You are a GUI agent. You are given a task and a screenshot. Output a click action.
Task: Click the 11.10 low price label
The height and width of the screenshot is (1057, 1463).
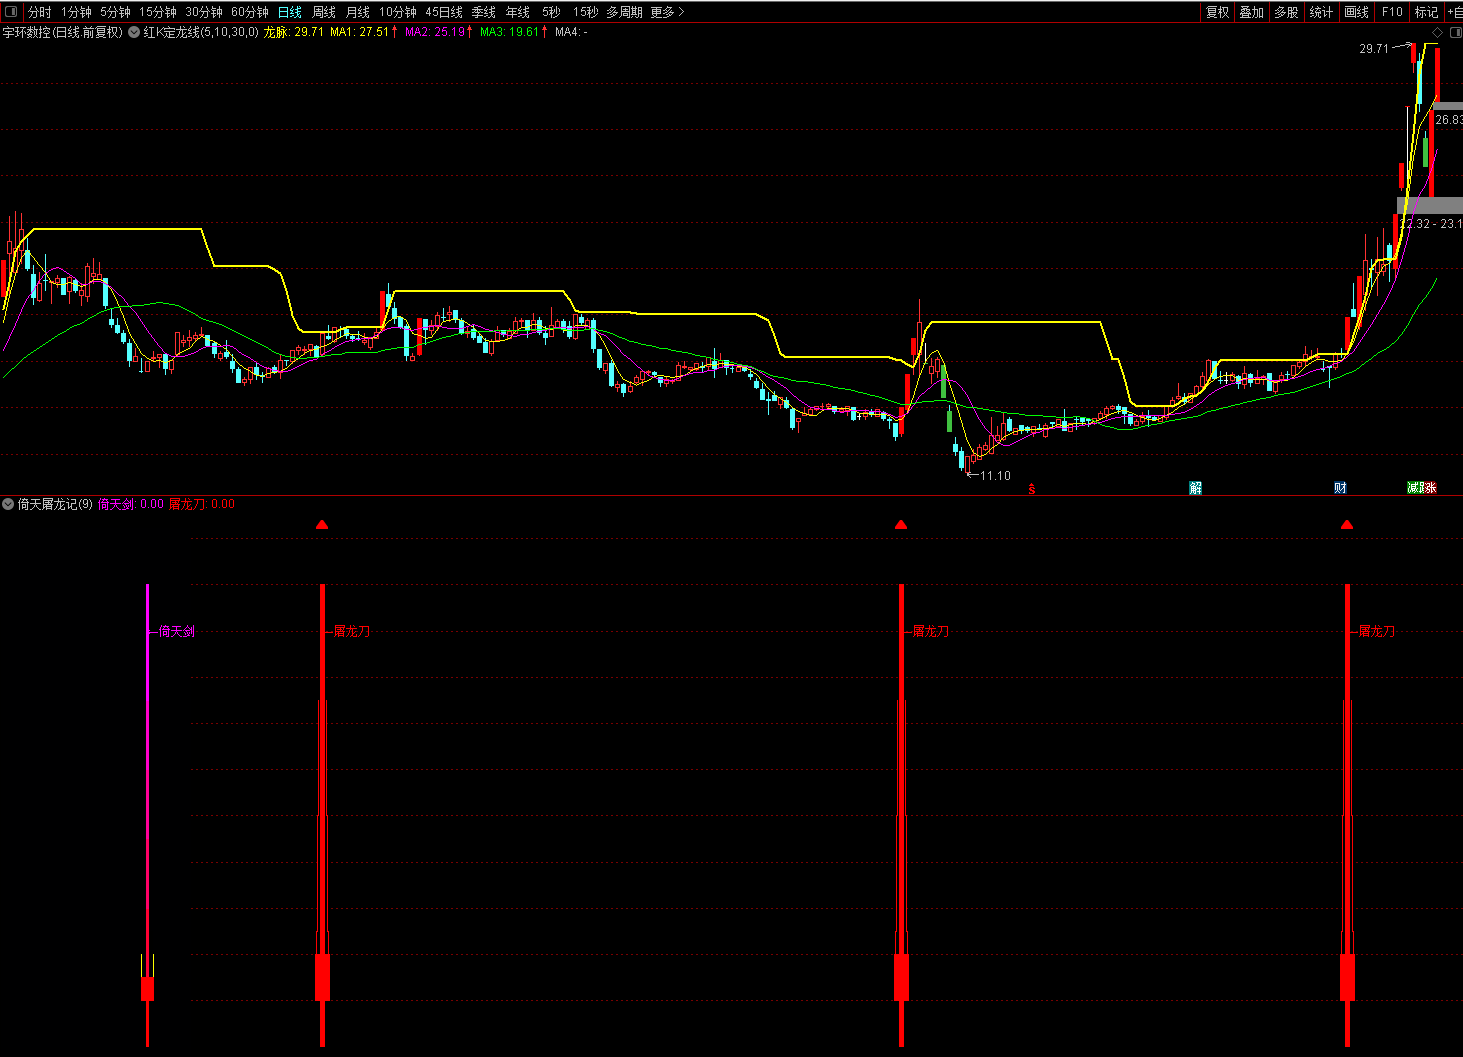click(x=995, y=476)
